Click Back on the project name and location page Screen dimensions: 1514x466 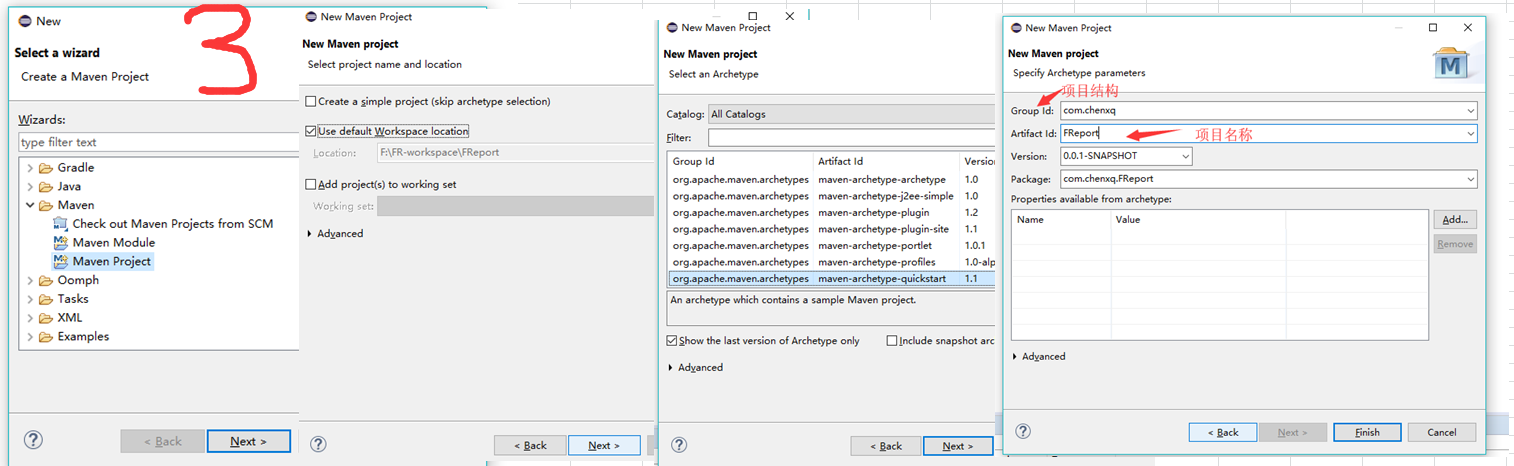(x=530, y=445)
